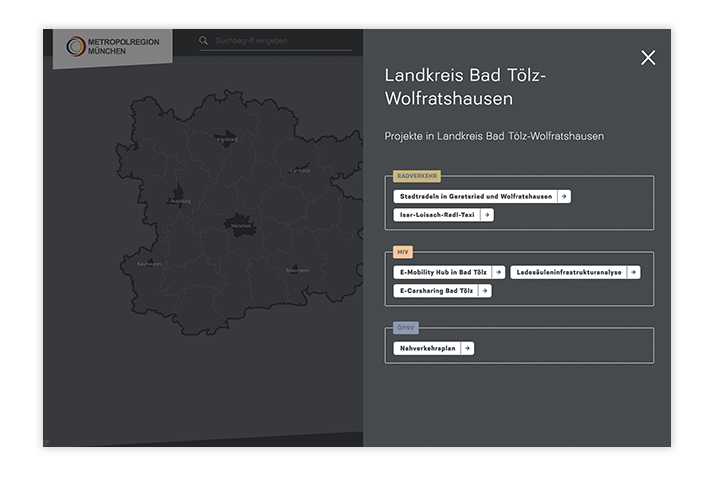
Task: Open the Nahverkehrsplan project
Action: point(427,348)
